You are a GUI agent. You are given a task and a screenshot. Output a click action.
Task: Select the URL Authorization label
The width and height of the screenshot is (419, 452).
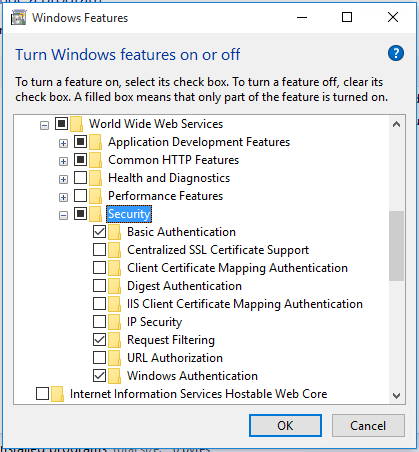click(x=175, y=358)
